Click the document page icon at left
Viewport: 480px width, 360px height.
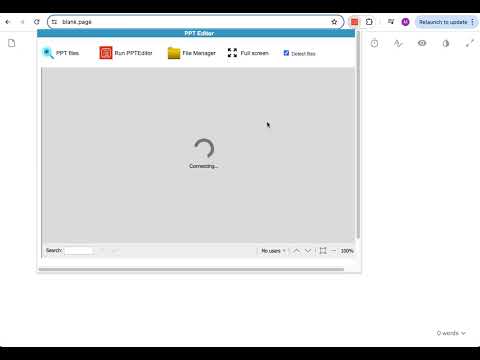(12, 43)
